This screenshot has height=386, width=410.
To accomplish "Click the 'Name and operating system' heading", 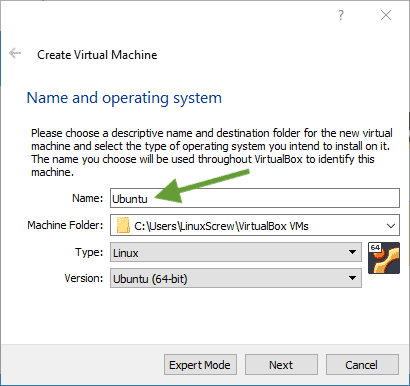I will pyautogui.click(x=124, y=98).
